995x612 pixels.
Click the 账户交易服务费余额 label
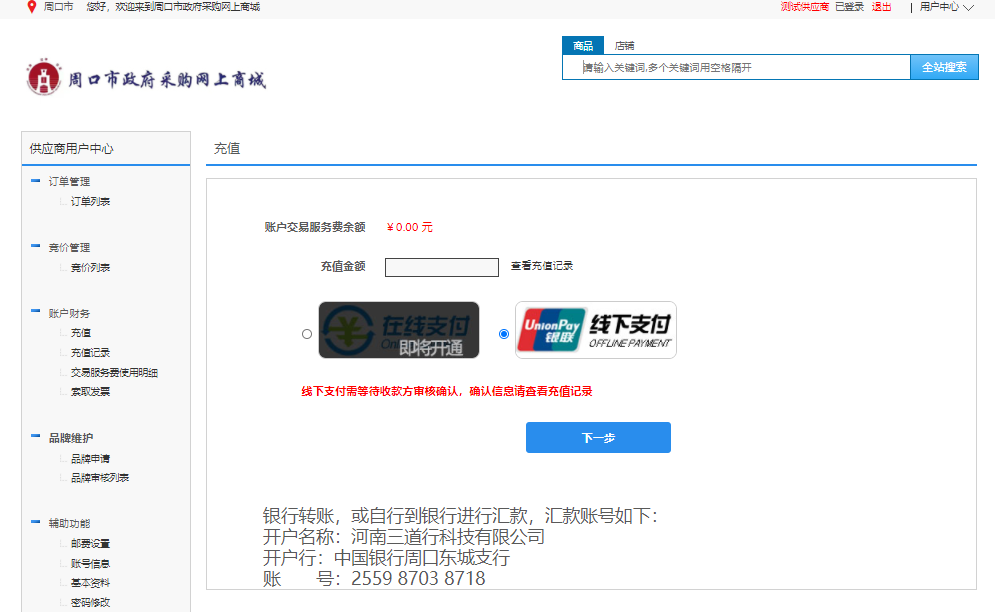click(315, 227)
